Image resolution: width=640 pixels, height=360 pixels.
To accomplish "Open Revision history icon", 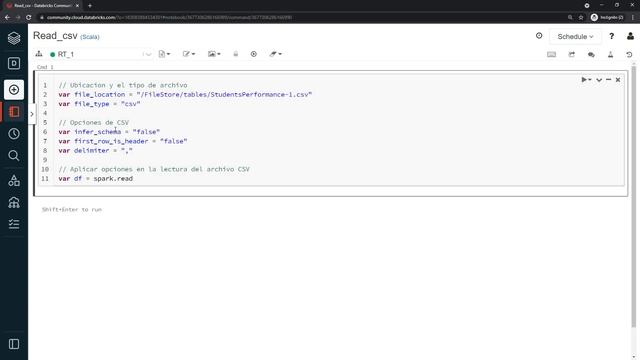I will coord(629,54).
